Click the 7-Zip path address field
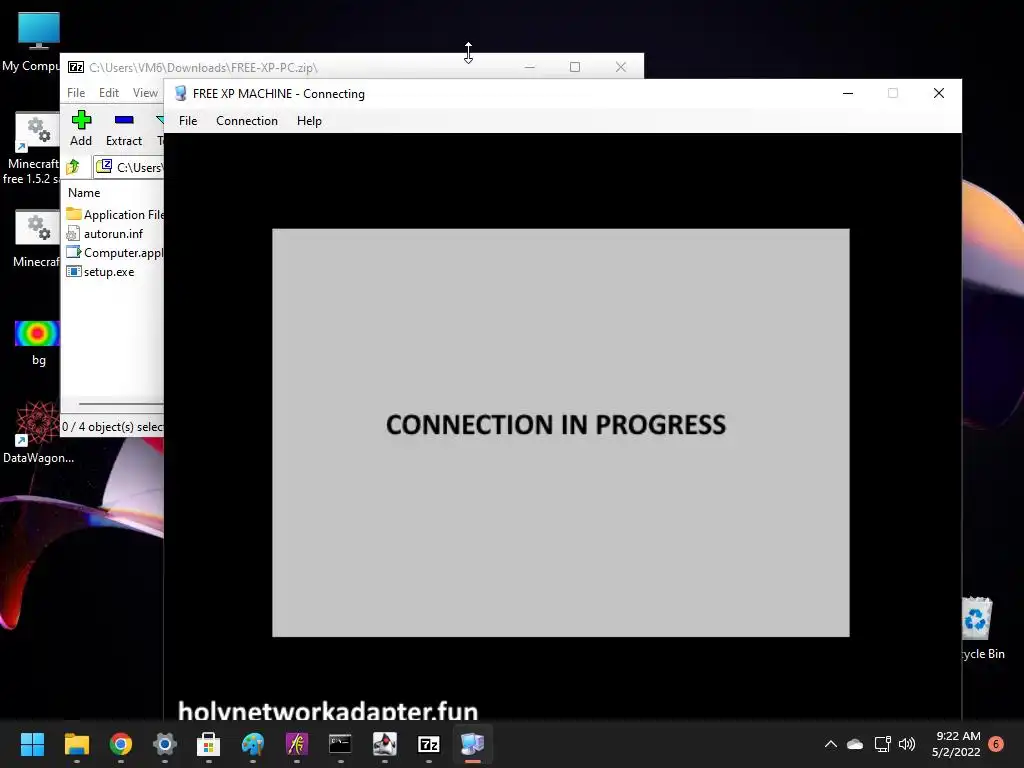Screen dimensions: 1024x768 129,167
